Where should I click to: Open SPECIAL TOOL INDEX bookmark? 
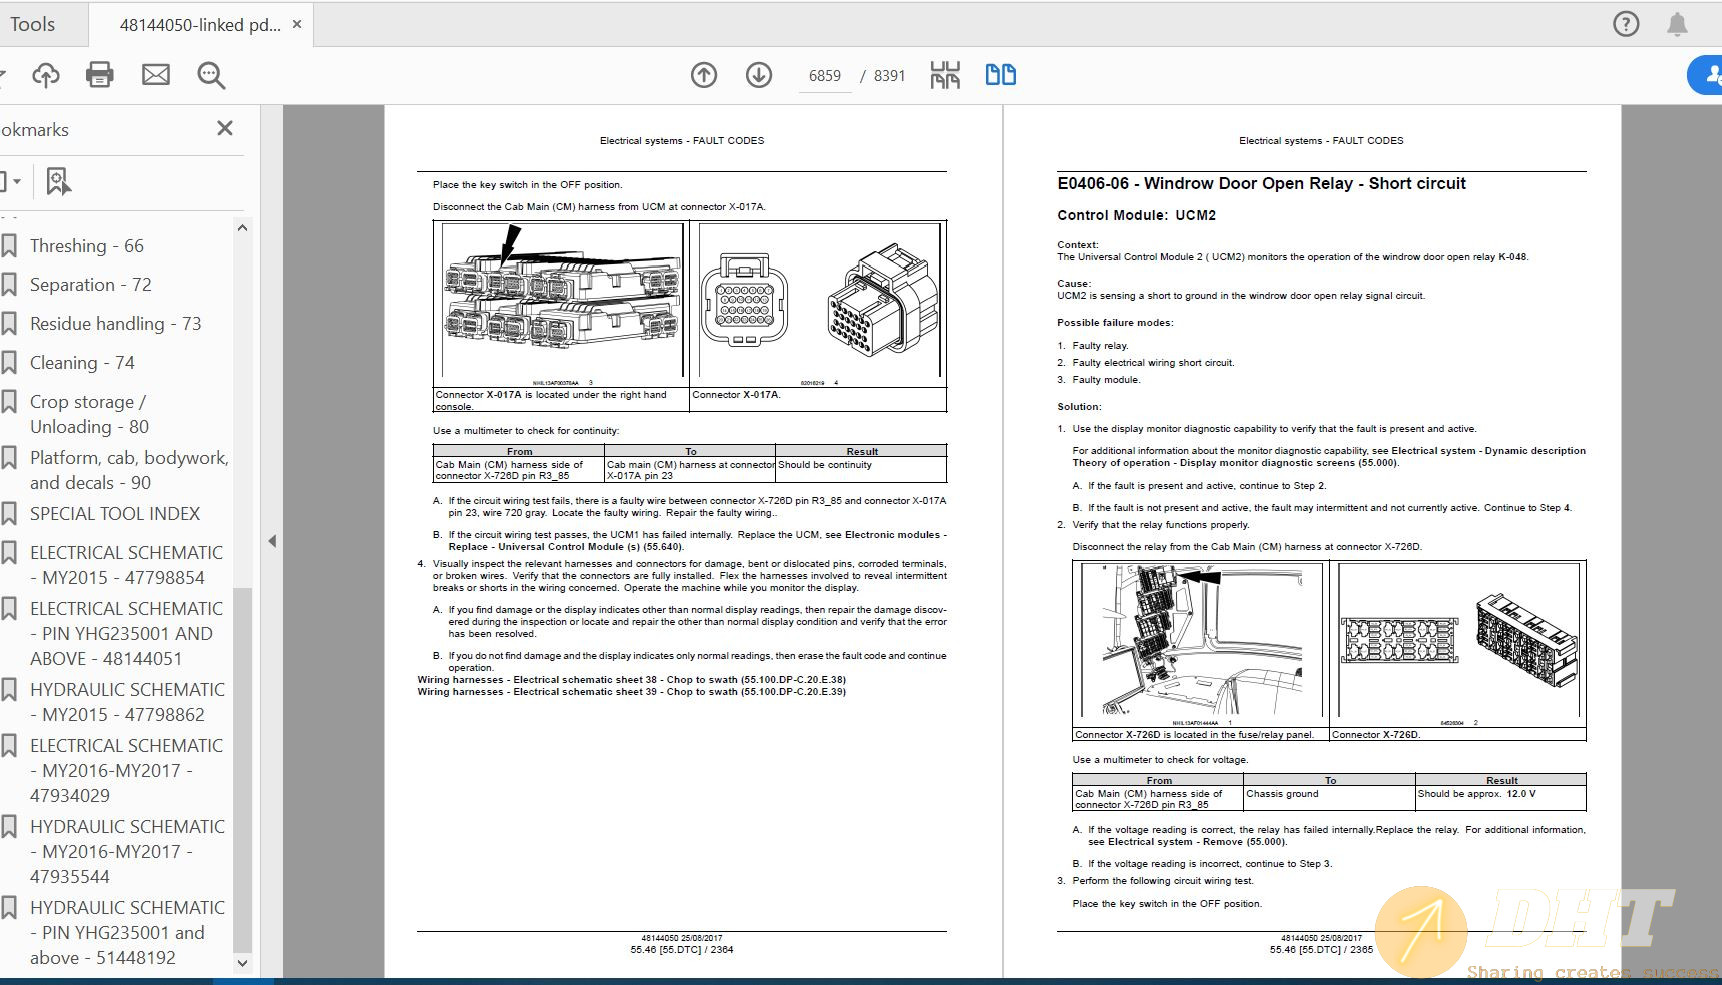(x=115, y=514)
